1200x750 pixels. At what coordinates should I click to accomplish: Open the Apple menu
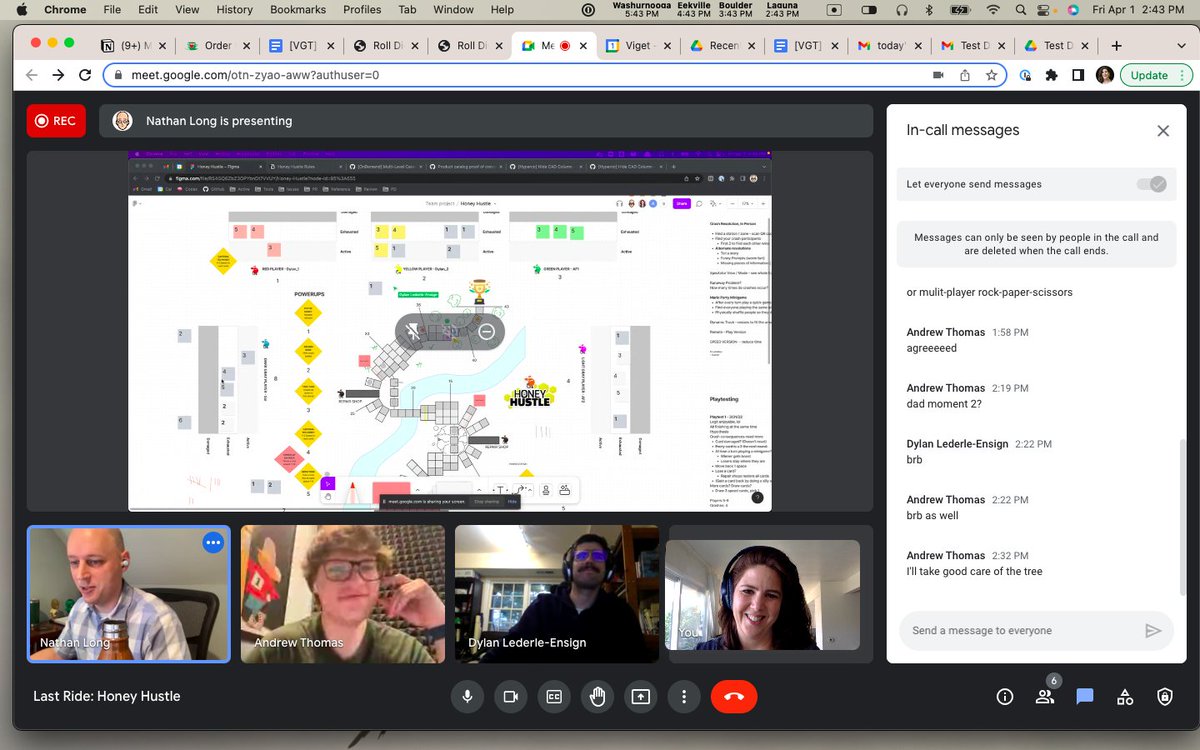click(22, 10)
